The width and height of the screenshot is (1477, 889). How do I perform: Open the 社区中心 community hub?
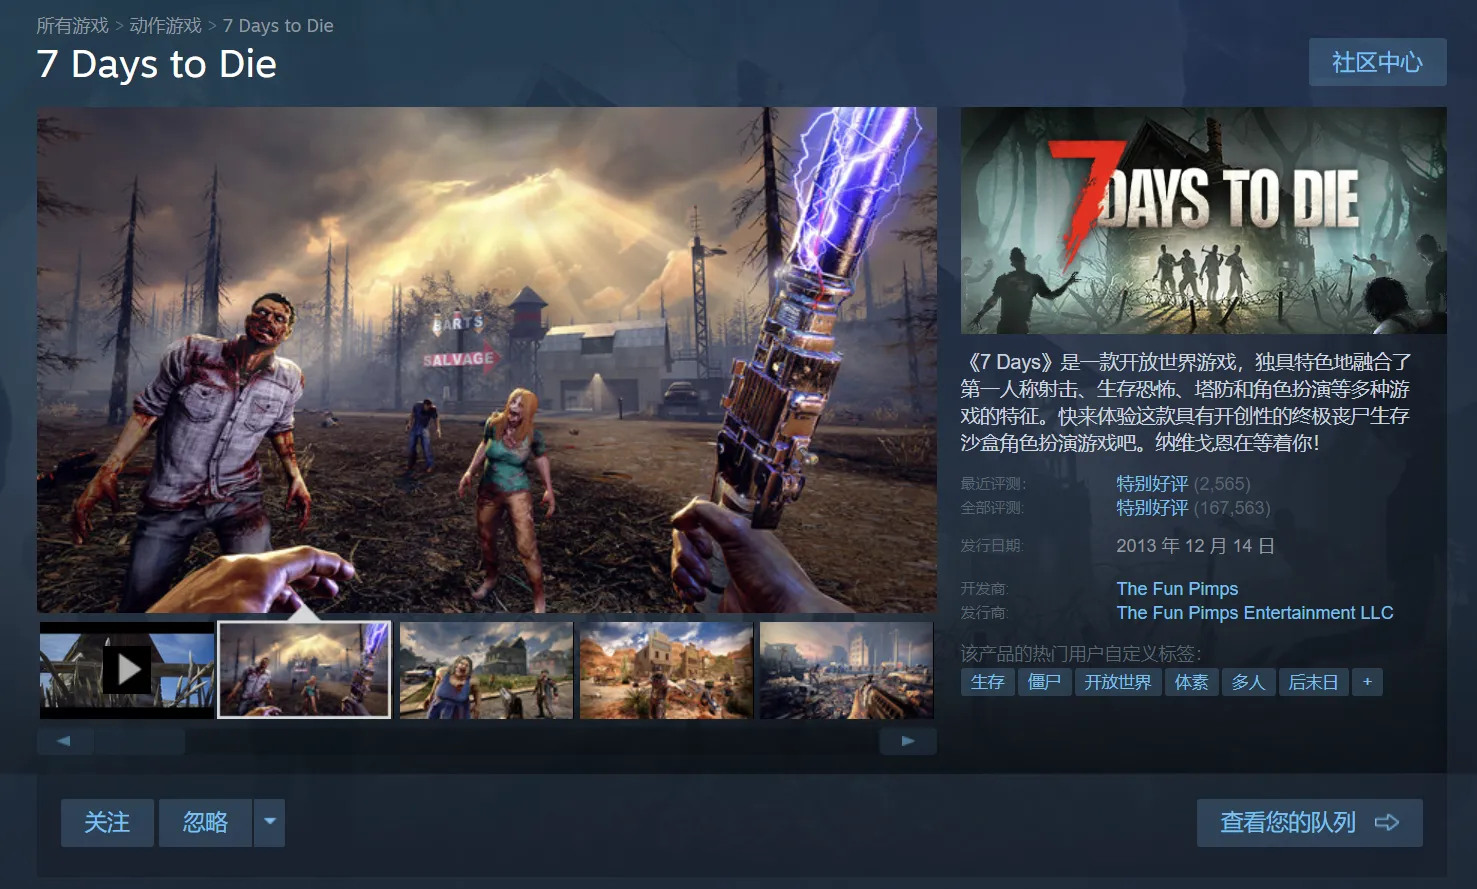(1377, 62)
